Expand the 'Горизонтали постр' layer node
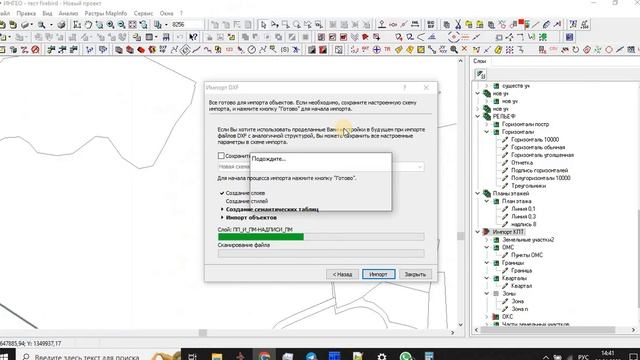The image size is (640, 360). [487, 124]
